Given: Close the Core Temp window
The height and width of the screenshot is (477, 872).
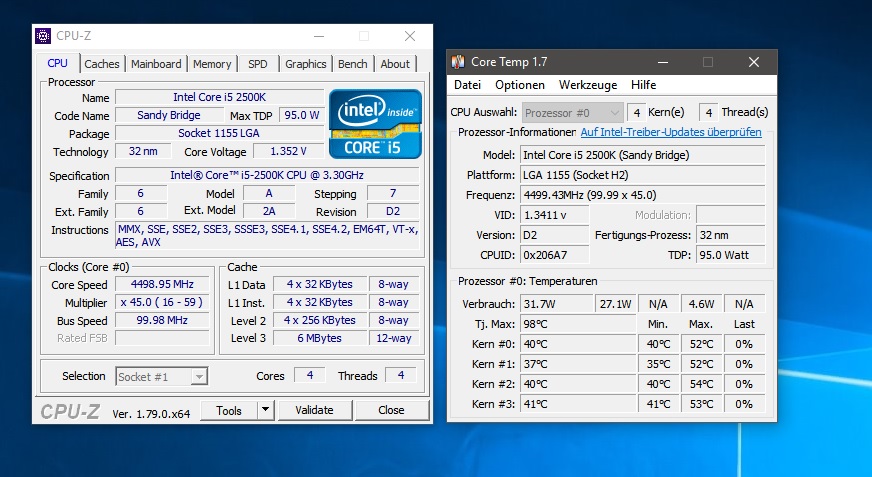Looking at the screenshot, I should click(x=754, y=62).
